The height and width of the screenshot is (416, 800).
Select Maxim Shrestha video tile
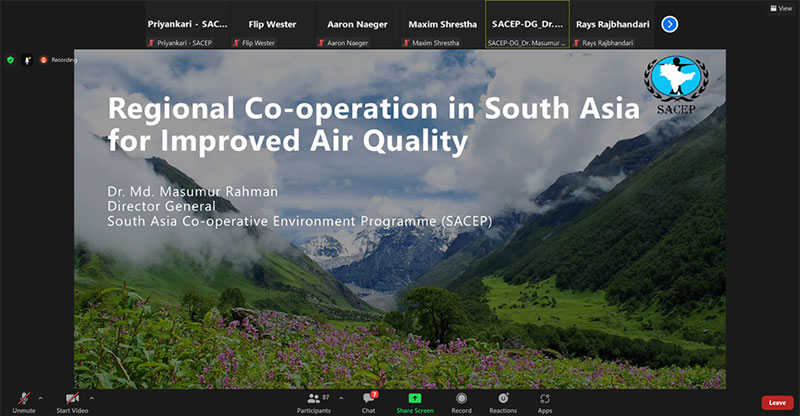(442, 24)
